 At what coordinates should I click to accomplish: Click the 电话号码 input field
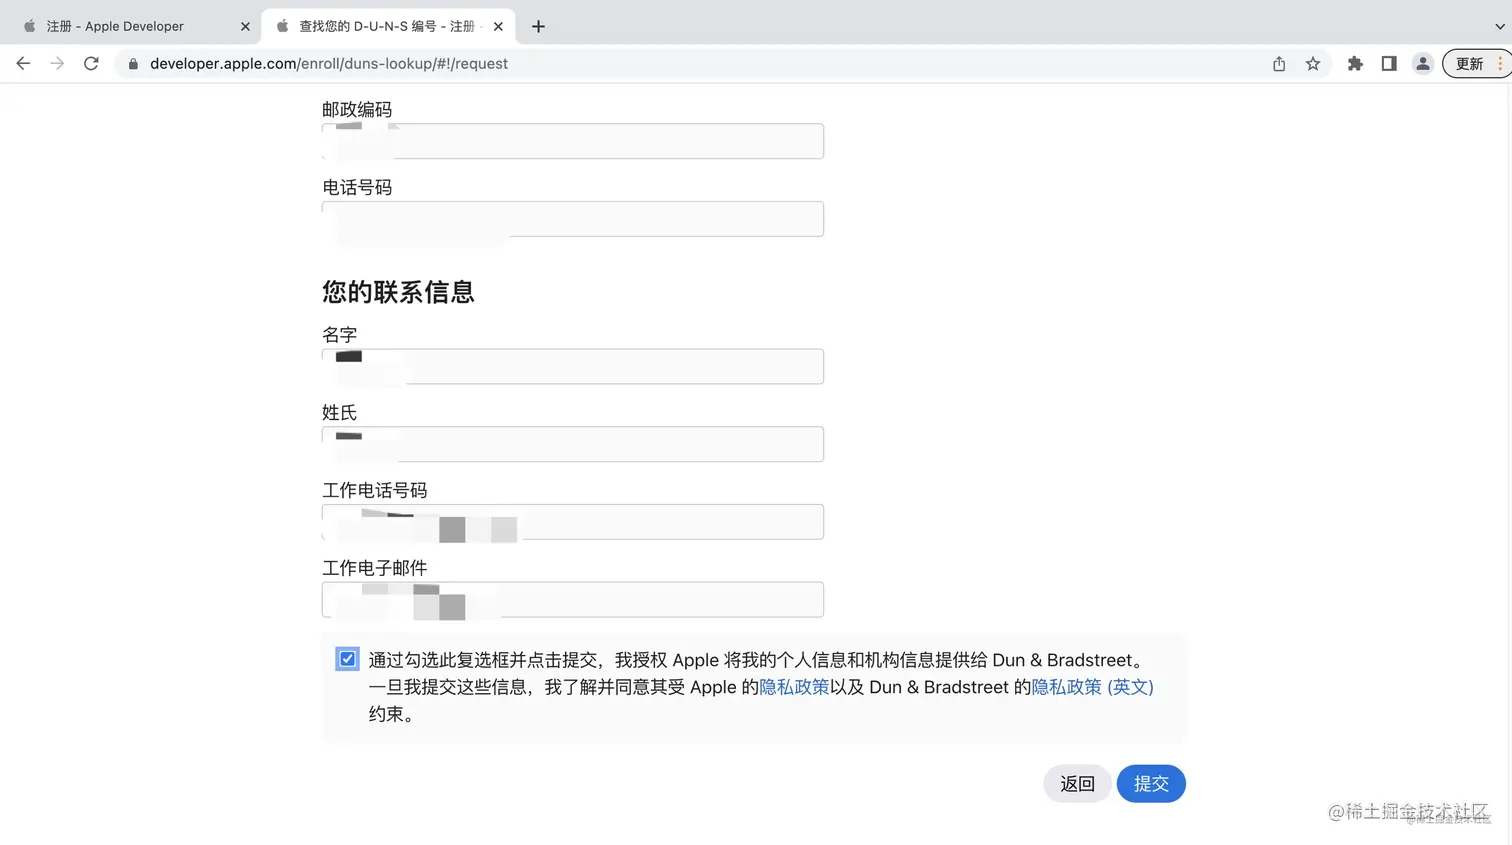coord(573,219)
